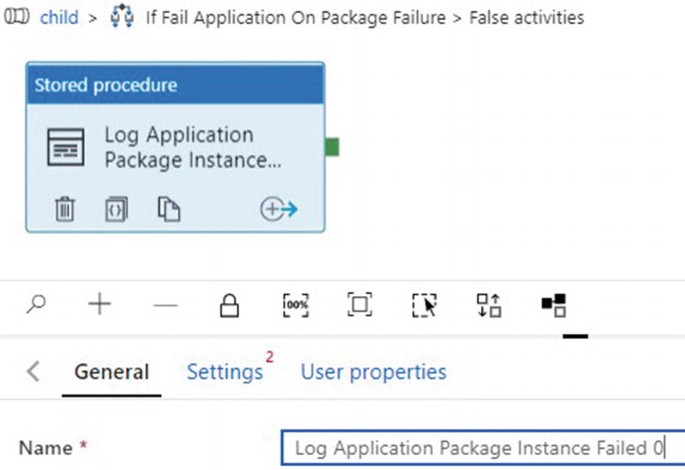The height and width of the screenshot is (470, 685).
Task: Fit pipeline to screen icon
Action: click(x=360, y=304)
